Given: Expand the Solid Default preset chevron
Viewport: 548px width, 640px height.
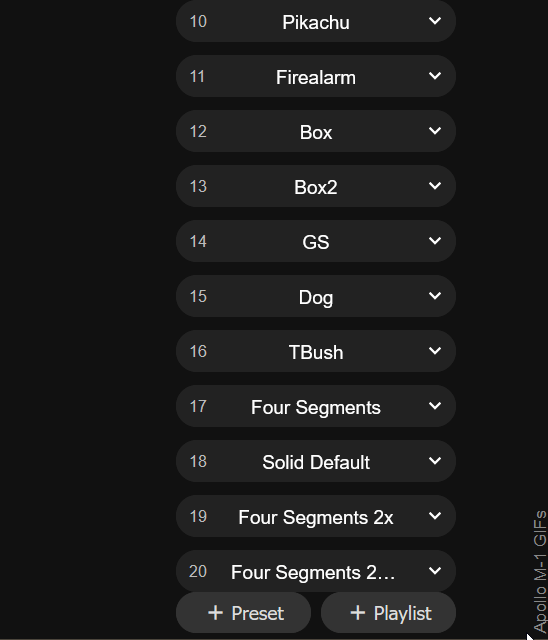Looking at the screenshot, I should (435, 461).
